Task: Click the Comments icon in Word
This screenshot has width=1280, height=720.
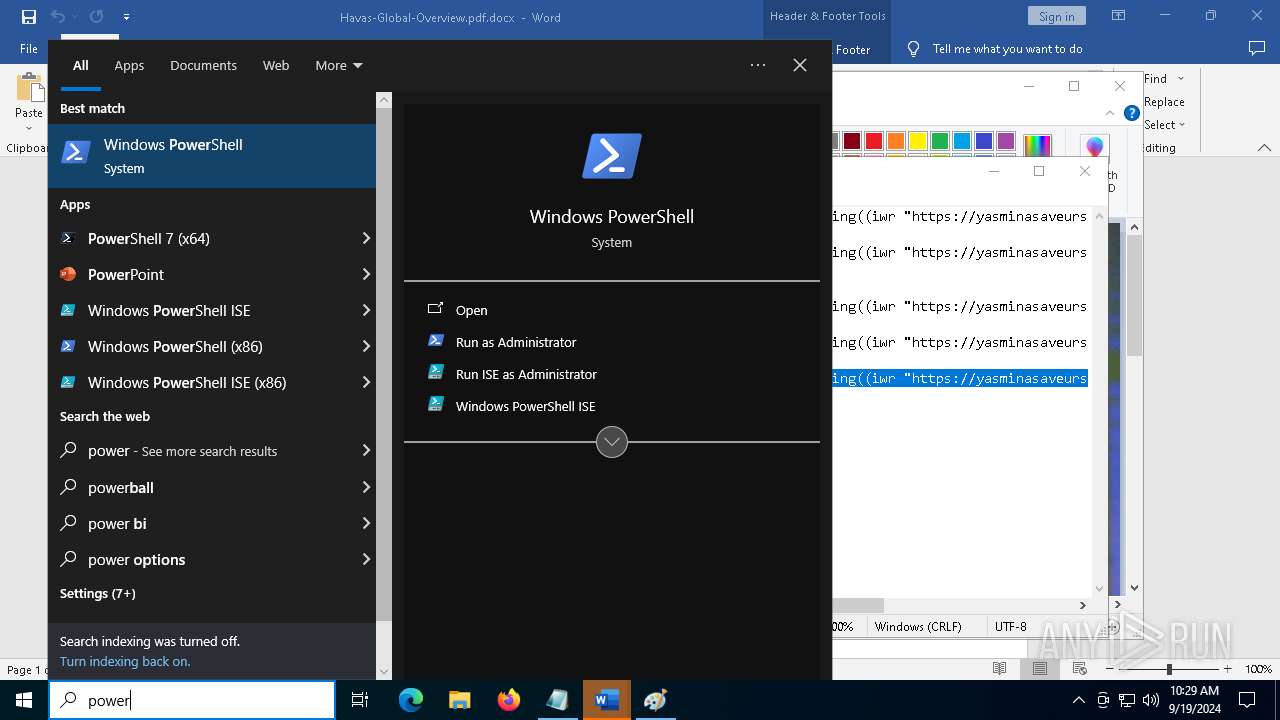Action: (x=1257, y=48)
